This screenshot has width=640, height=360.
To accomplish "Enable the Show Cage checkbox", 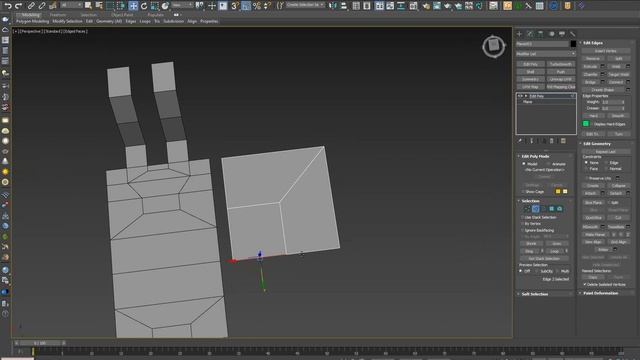I will 523,191.
